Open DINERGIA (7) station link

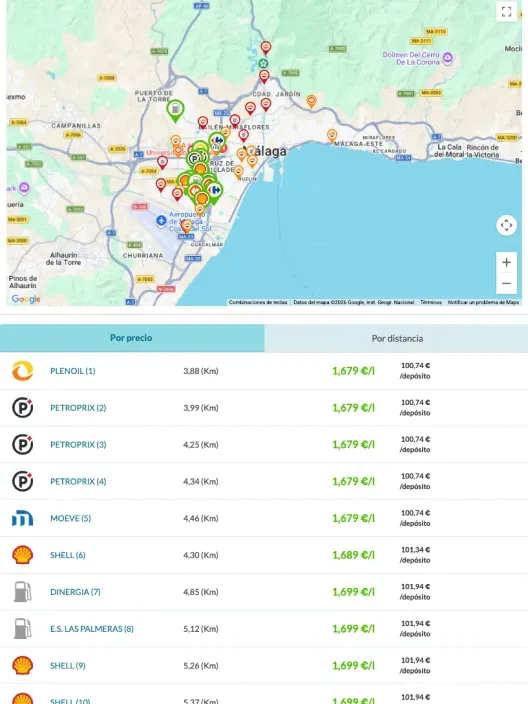[75, 592]
